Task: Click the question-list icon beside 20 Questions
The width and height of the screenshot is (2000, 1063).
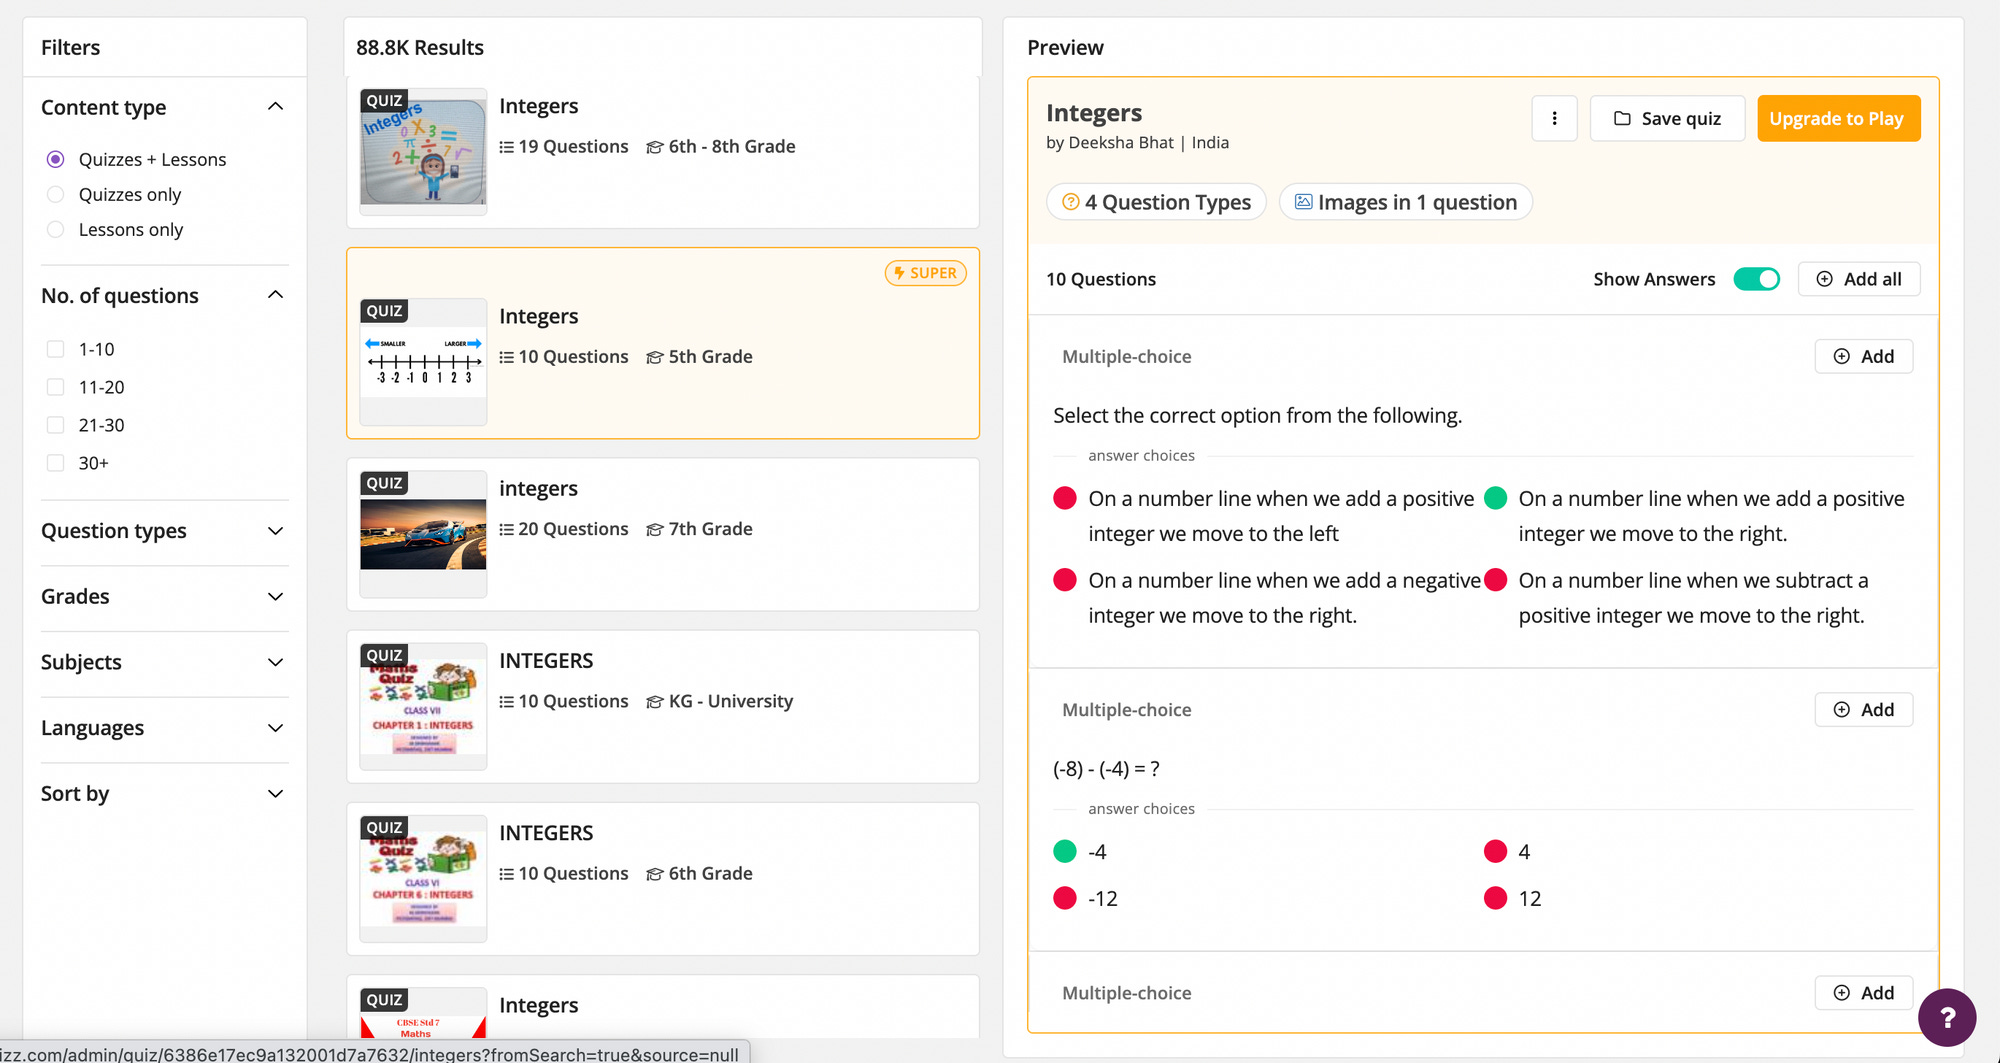Action: [x=506, y=529]
